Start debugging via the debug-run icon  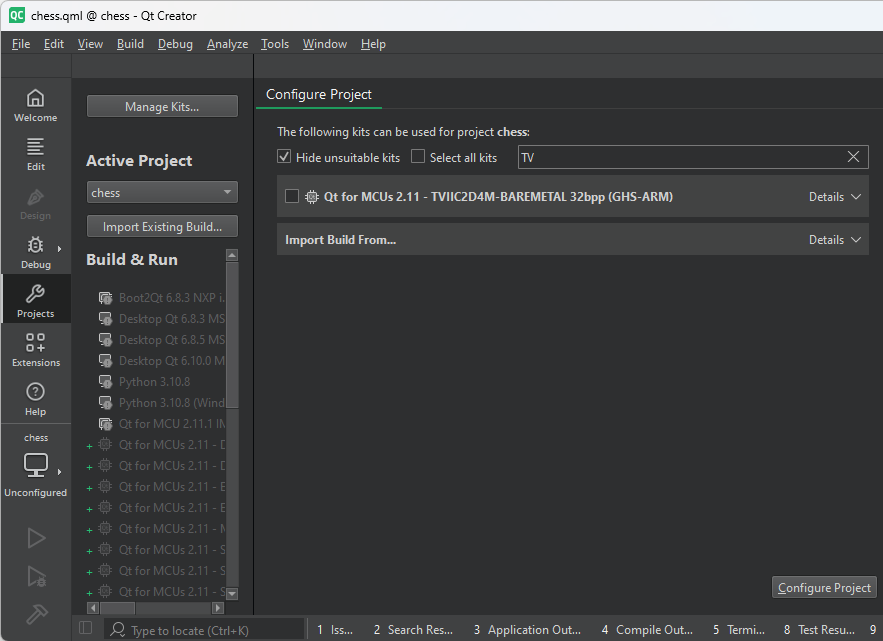35,577
